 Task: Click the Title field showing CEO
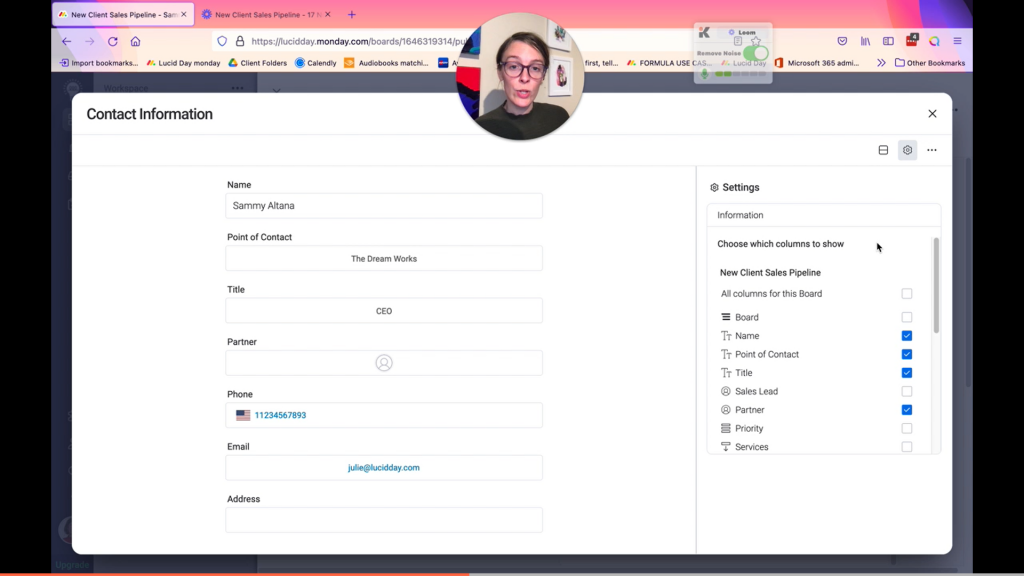[x=384, y=311]
